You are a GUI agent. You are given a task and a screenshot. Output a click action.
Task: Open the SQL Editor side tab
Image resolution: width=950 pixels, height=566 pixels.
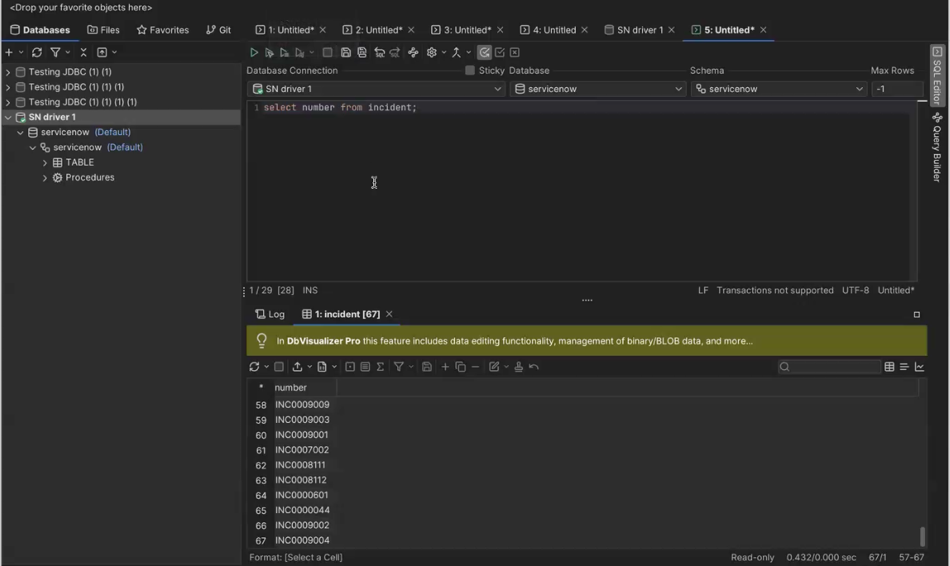pos(937,76)
